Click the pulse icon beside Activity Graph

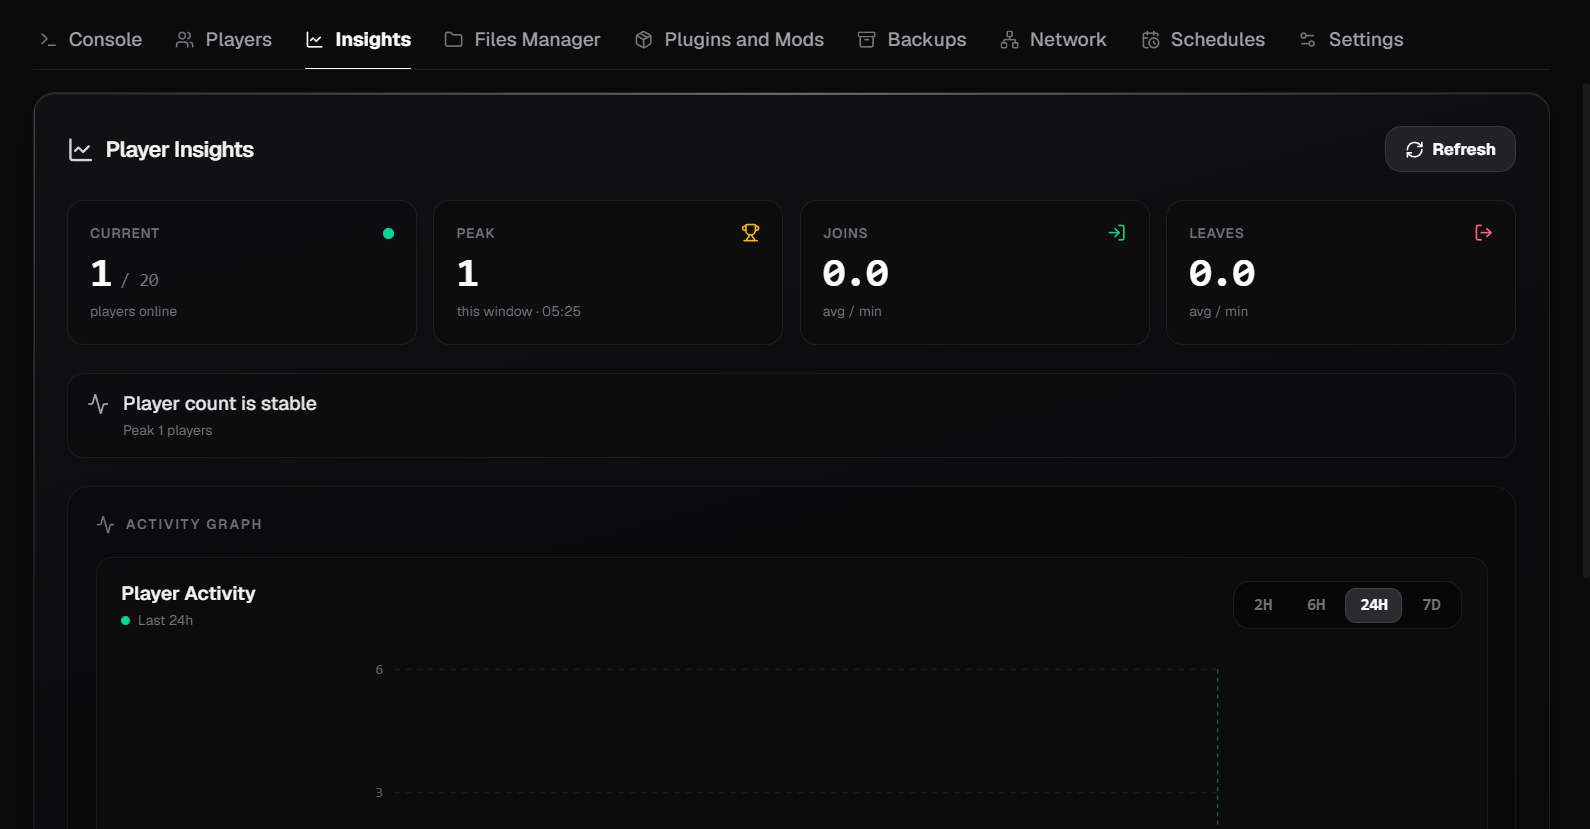coord(106,524)
